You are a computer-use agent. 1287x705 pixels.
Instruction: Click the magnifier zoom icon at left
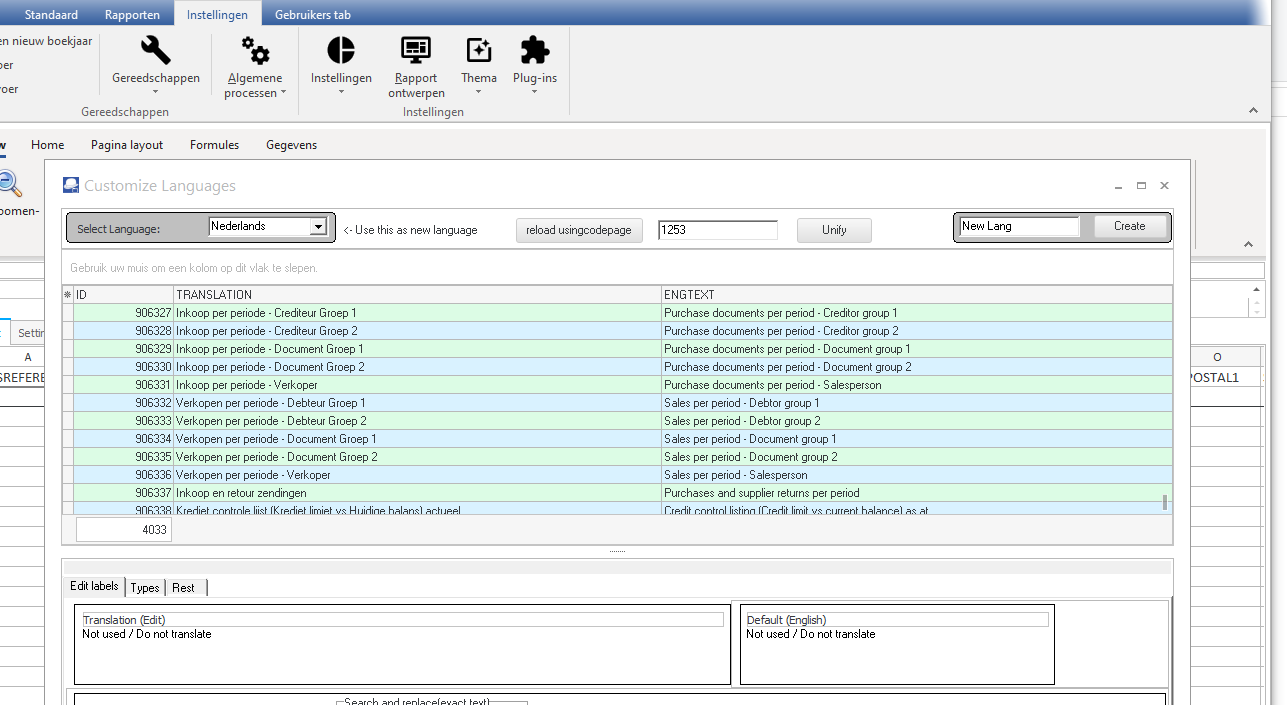tap(9, 183)
